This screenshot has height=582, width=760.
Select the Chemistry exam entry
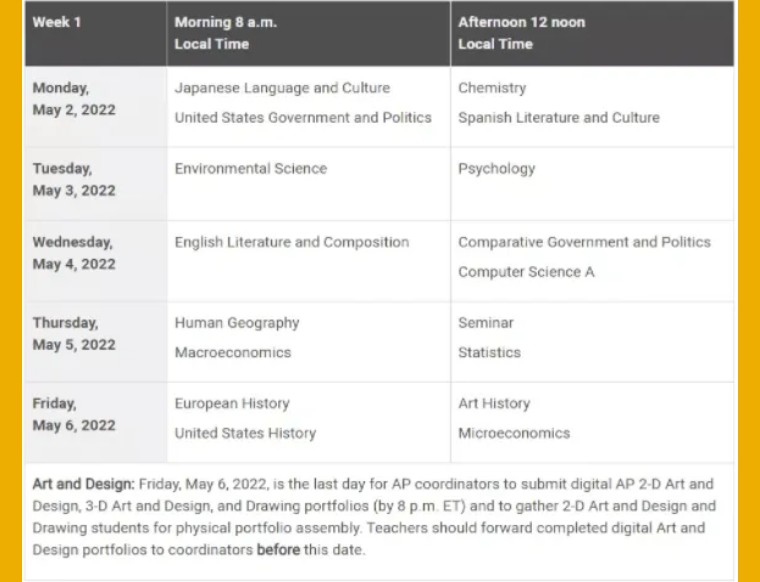coord(492,88)
